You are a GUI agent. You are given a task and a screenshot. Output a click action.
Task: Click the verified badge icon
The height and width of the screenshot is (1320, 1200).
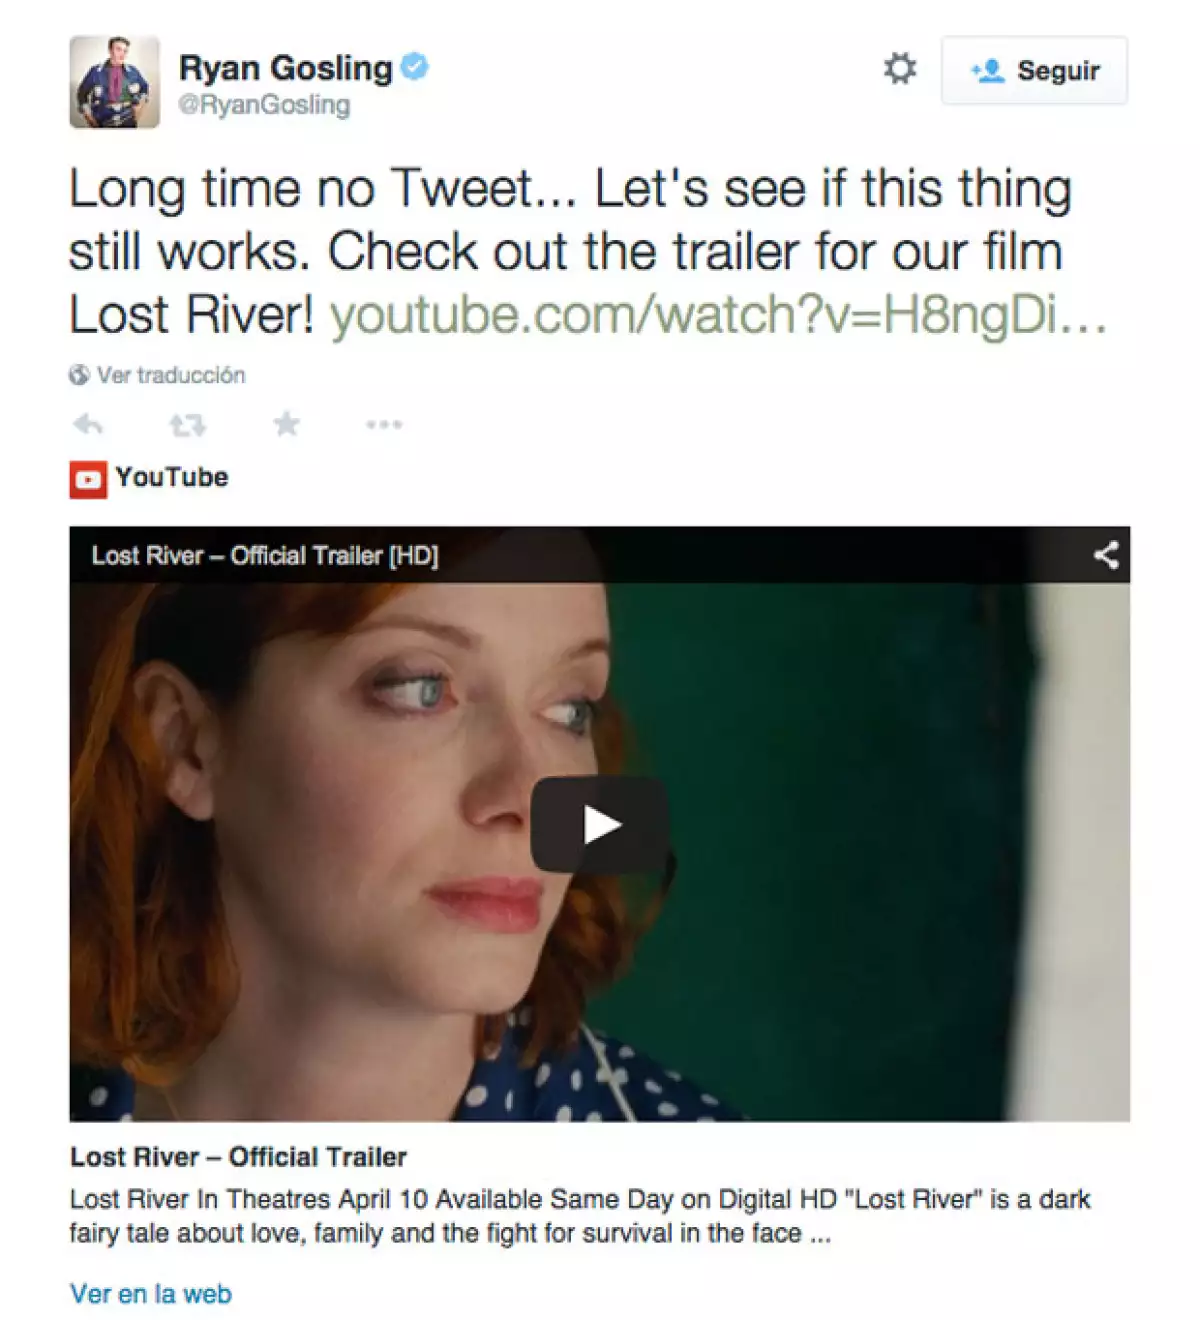click(415, 67)
